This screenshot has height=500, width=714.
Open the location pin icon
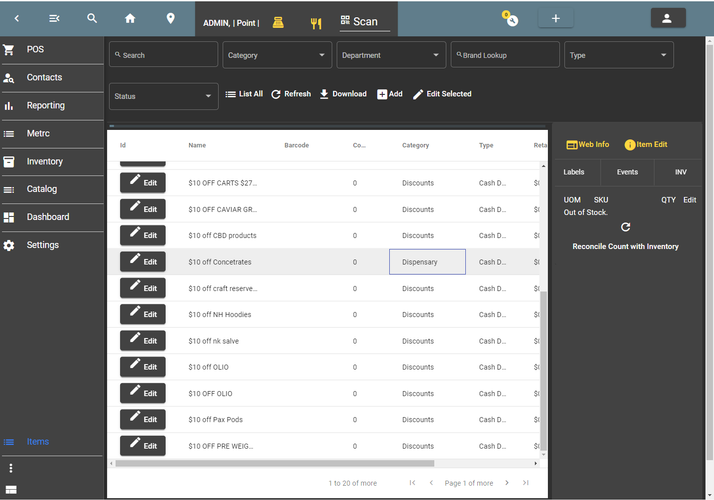pos(170,18)
